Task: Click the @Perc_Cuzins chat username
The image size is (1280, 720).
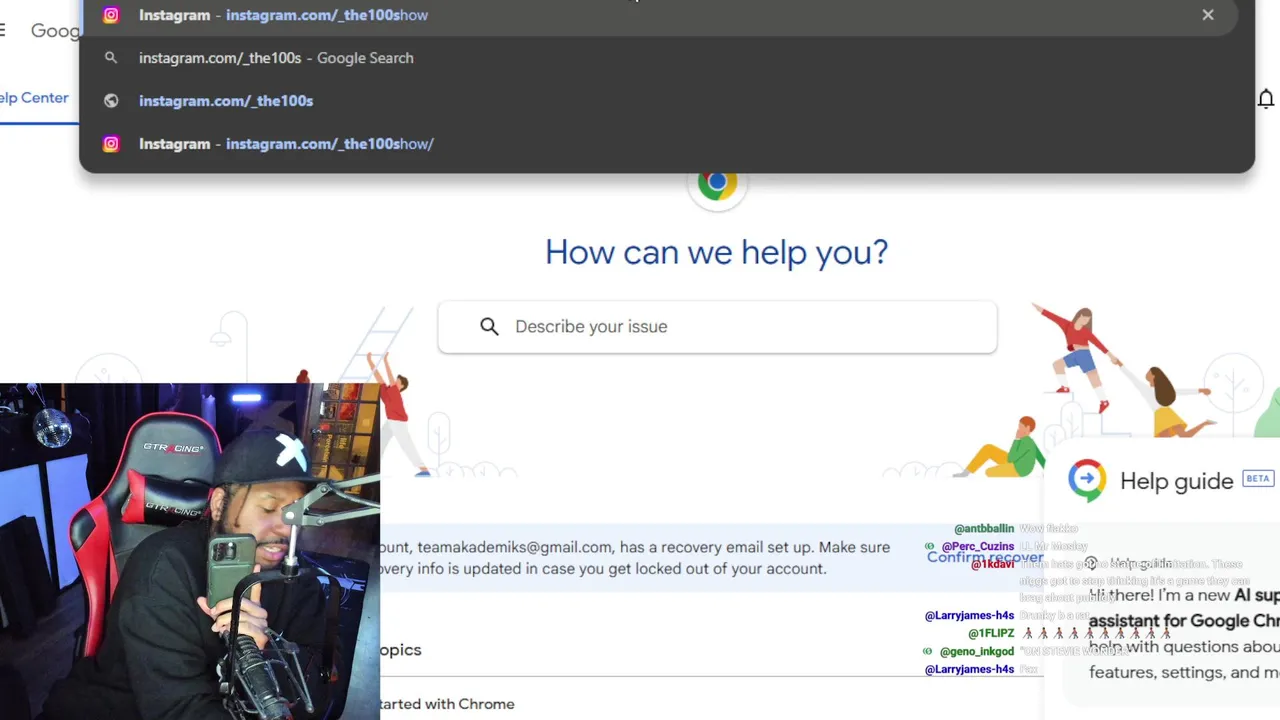Action: click(977, 547)
